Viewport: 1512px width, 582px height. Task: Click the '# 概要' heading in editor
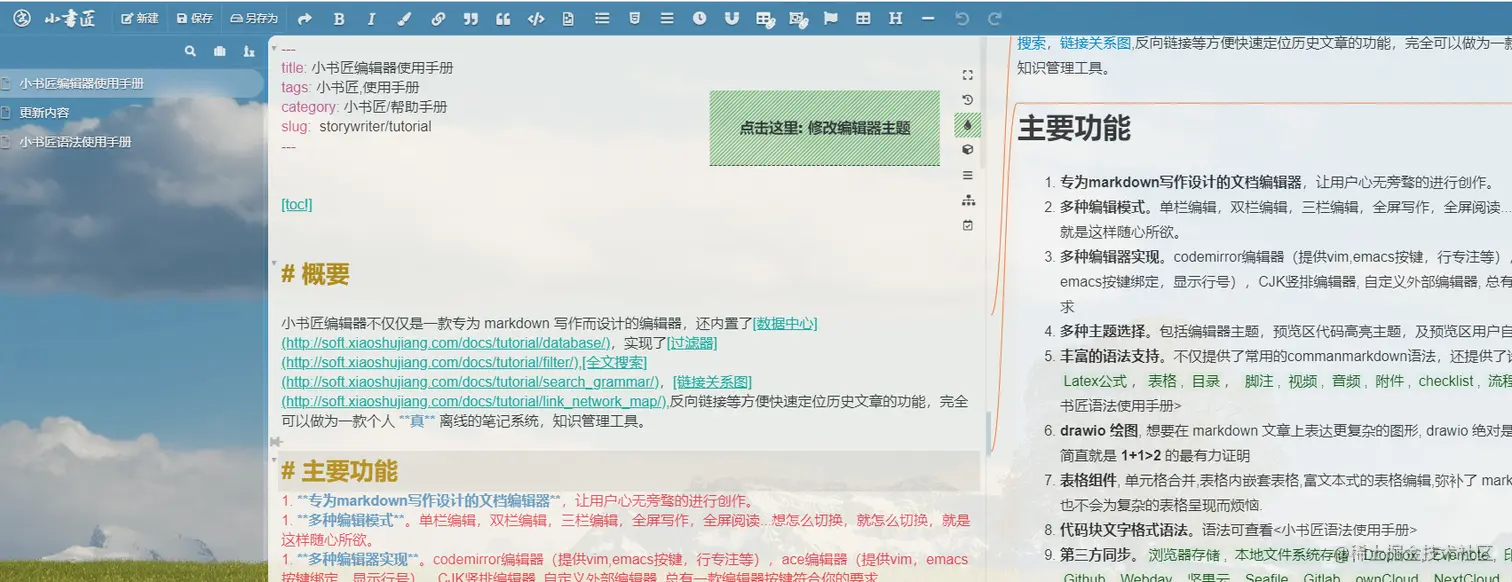[x=316, y=274]
